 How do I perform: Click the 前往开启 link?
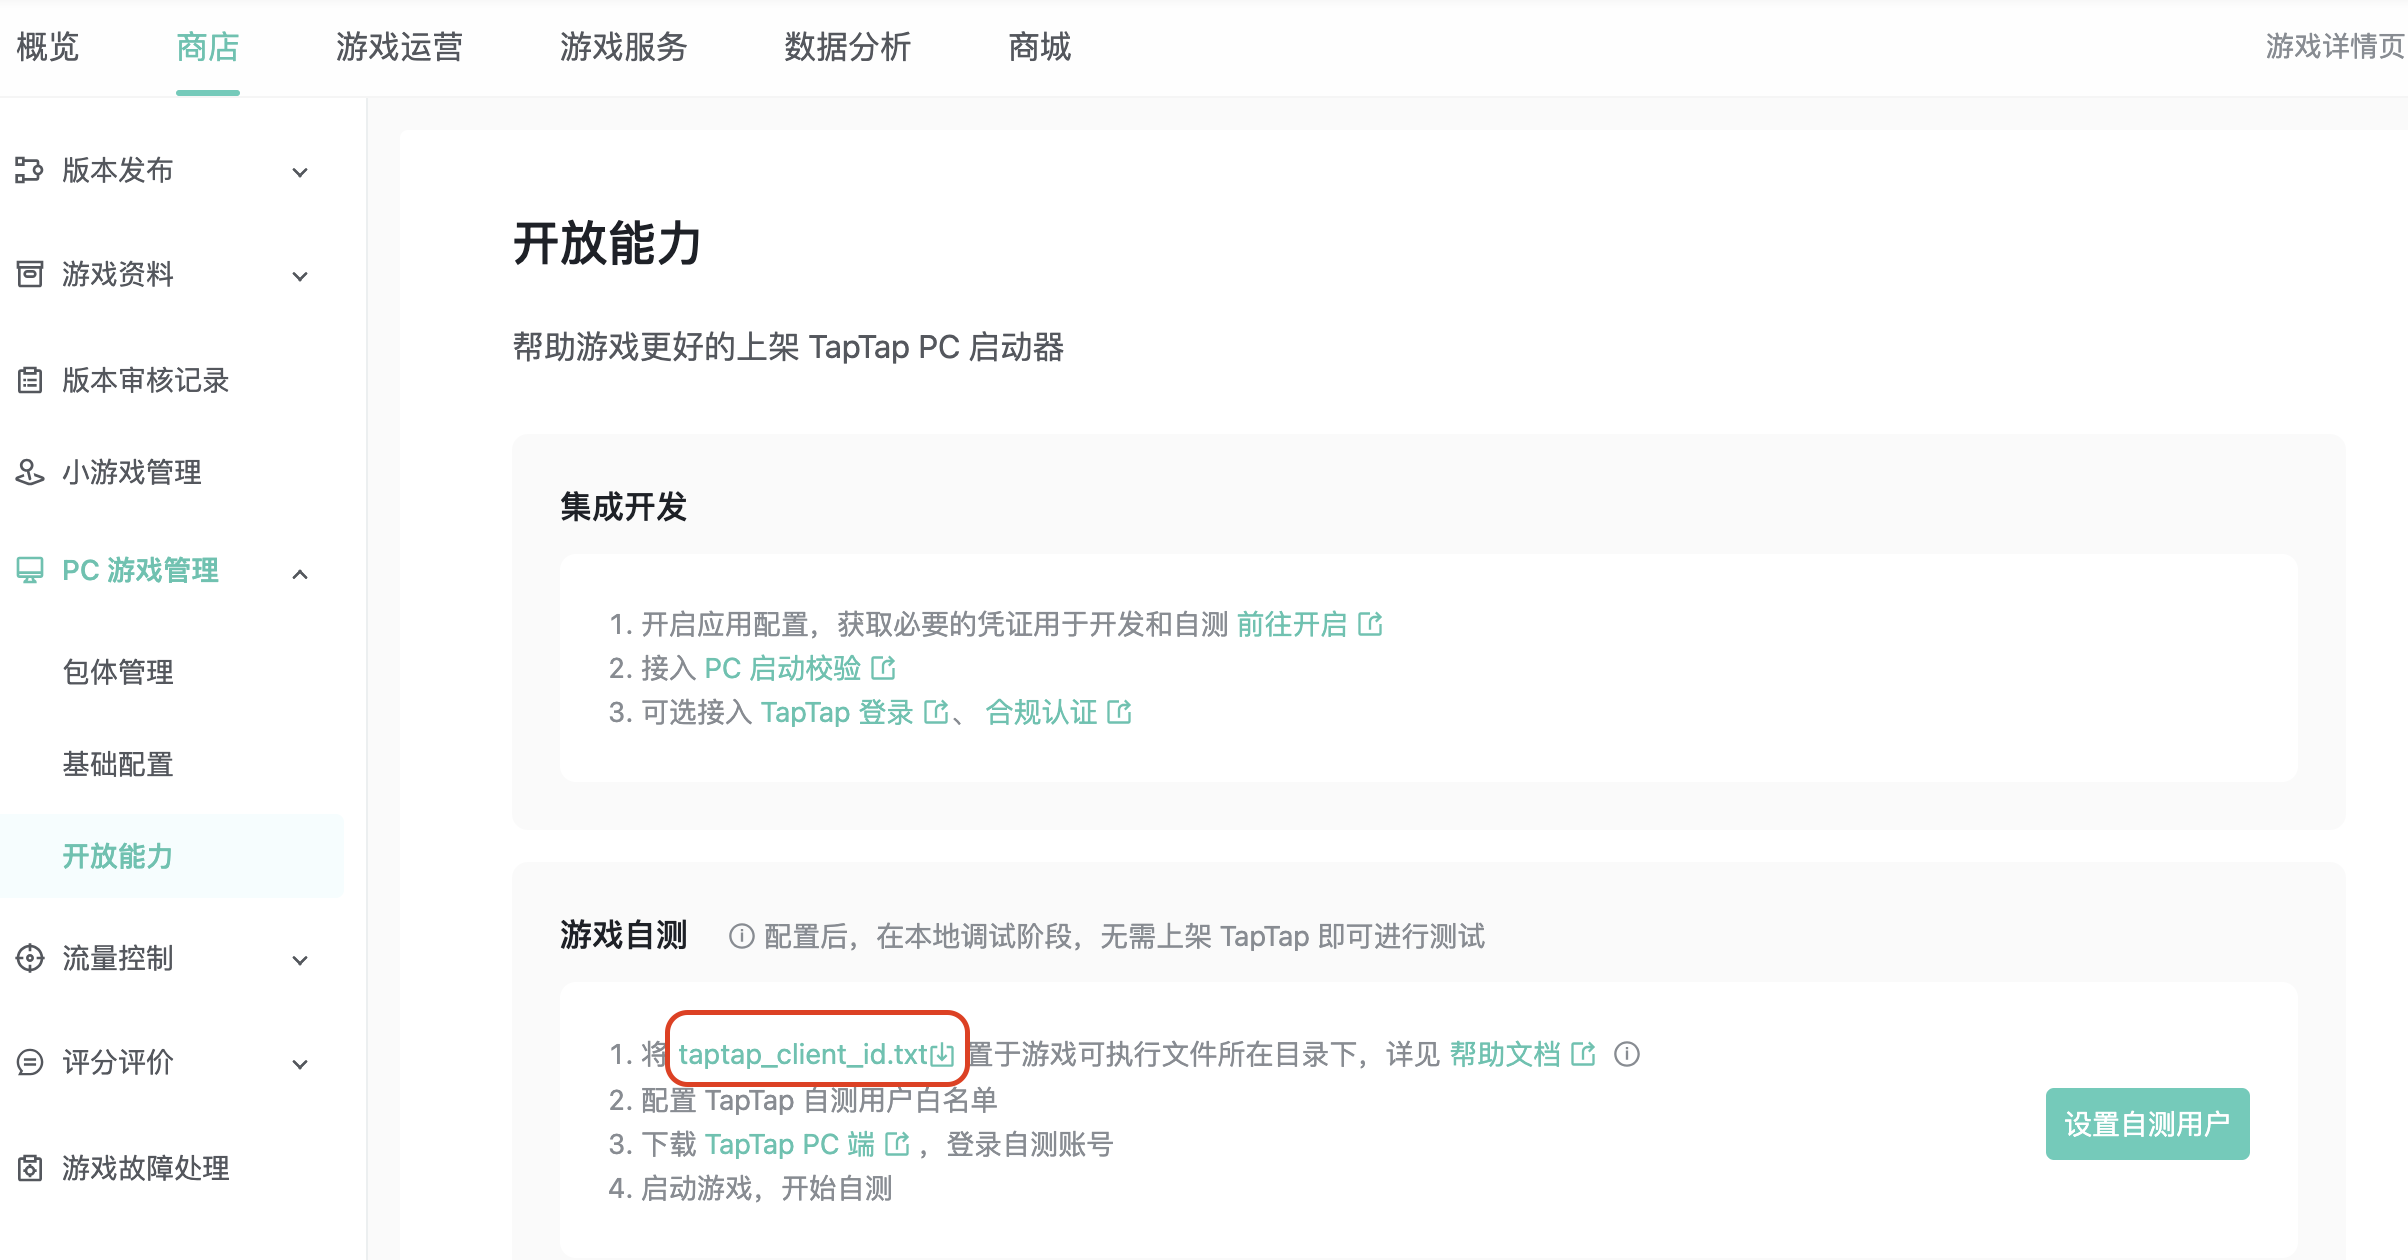click(x=1292, y=624)
